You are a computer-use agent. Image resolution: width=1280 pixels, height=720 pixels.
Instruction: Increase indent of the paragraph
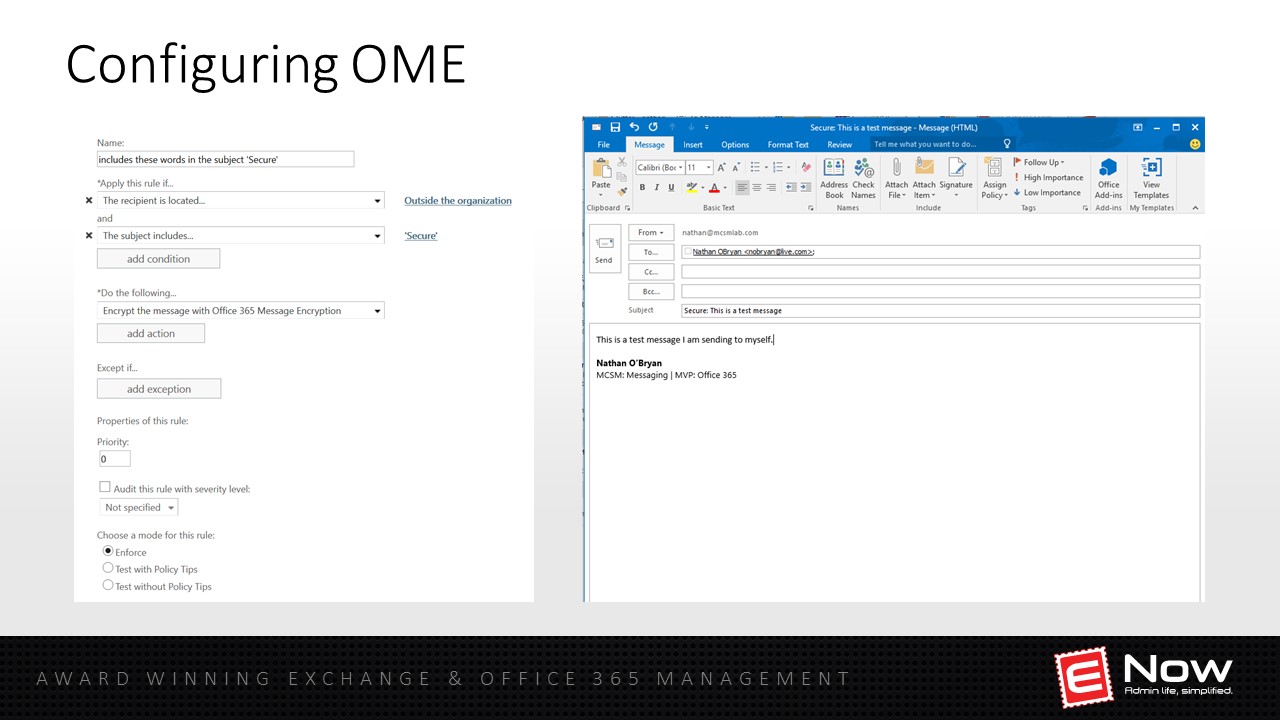(x=805, y=187)
